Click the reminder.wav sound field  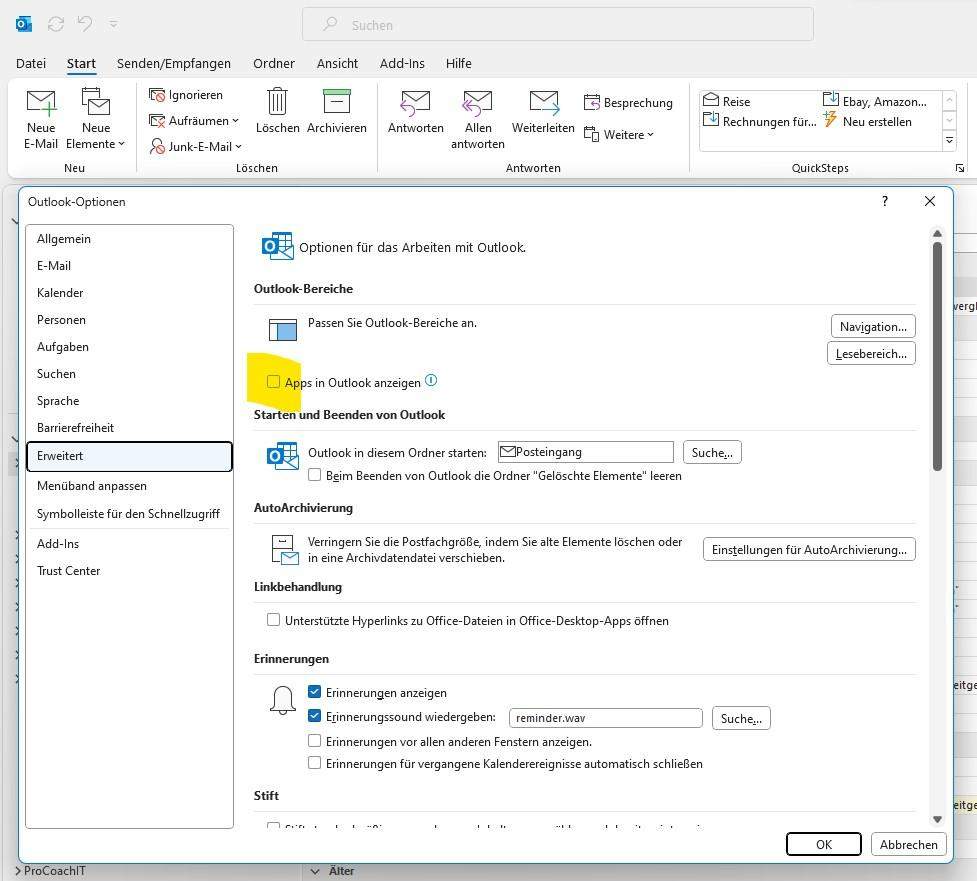606,718
